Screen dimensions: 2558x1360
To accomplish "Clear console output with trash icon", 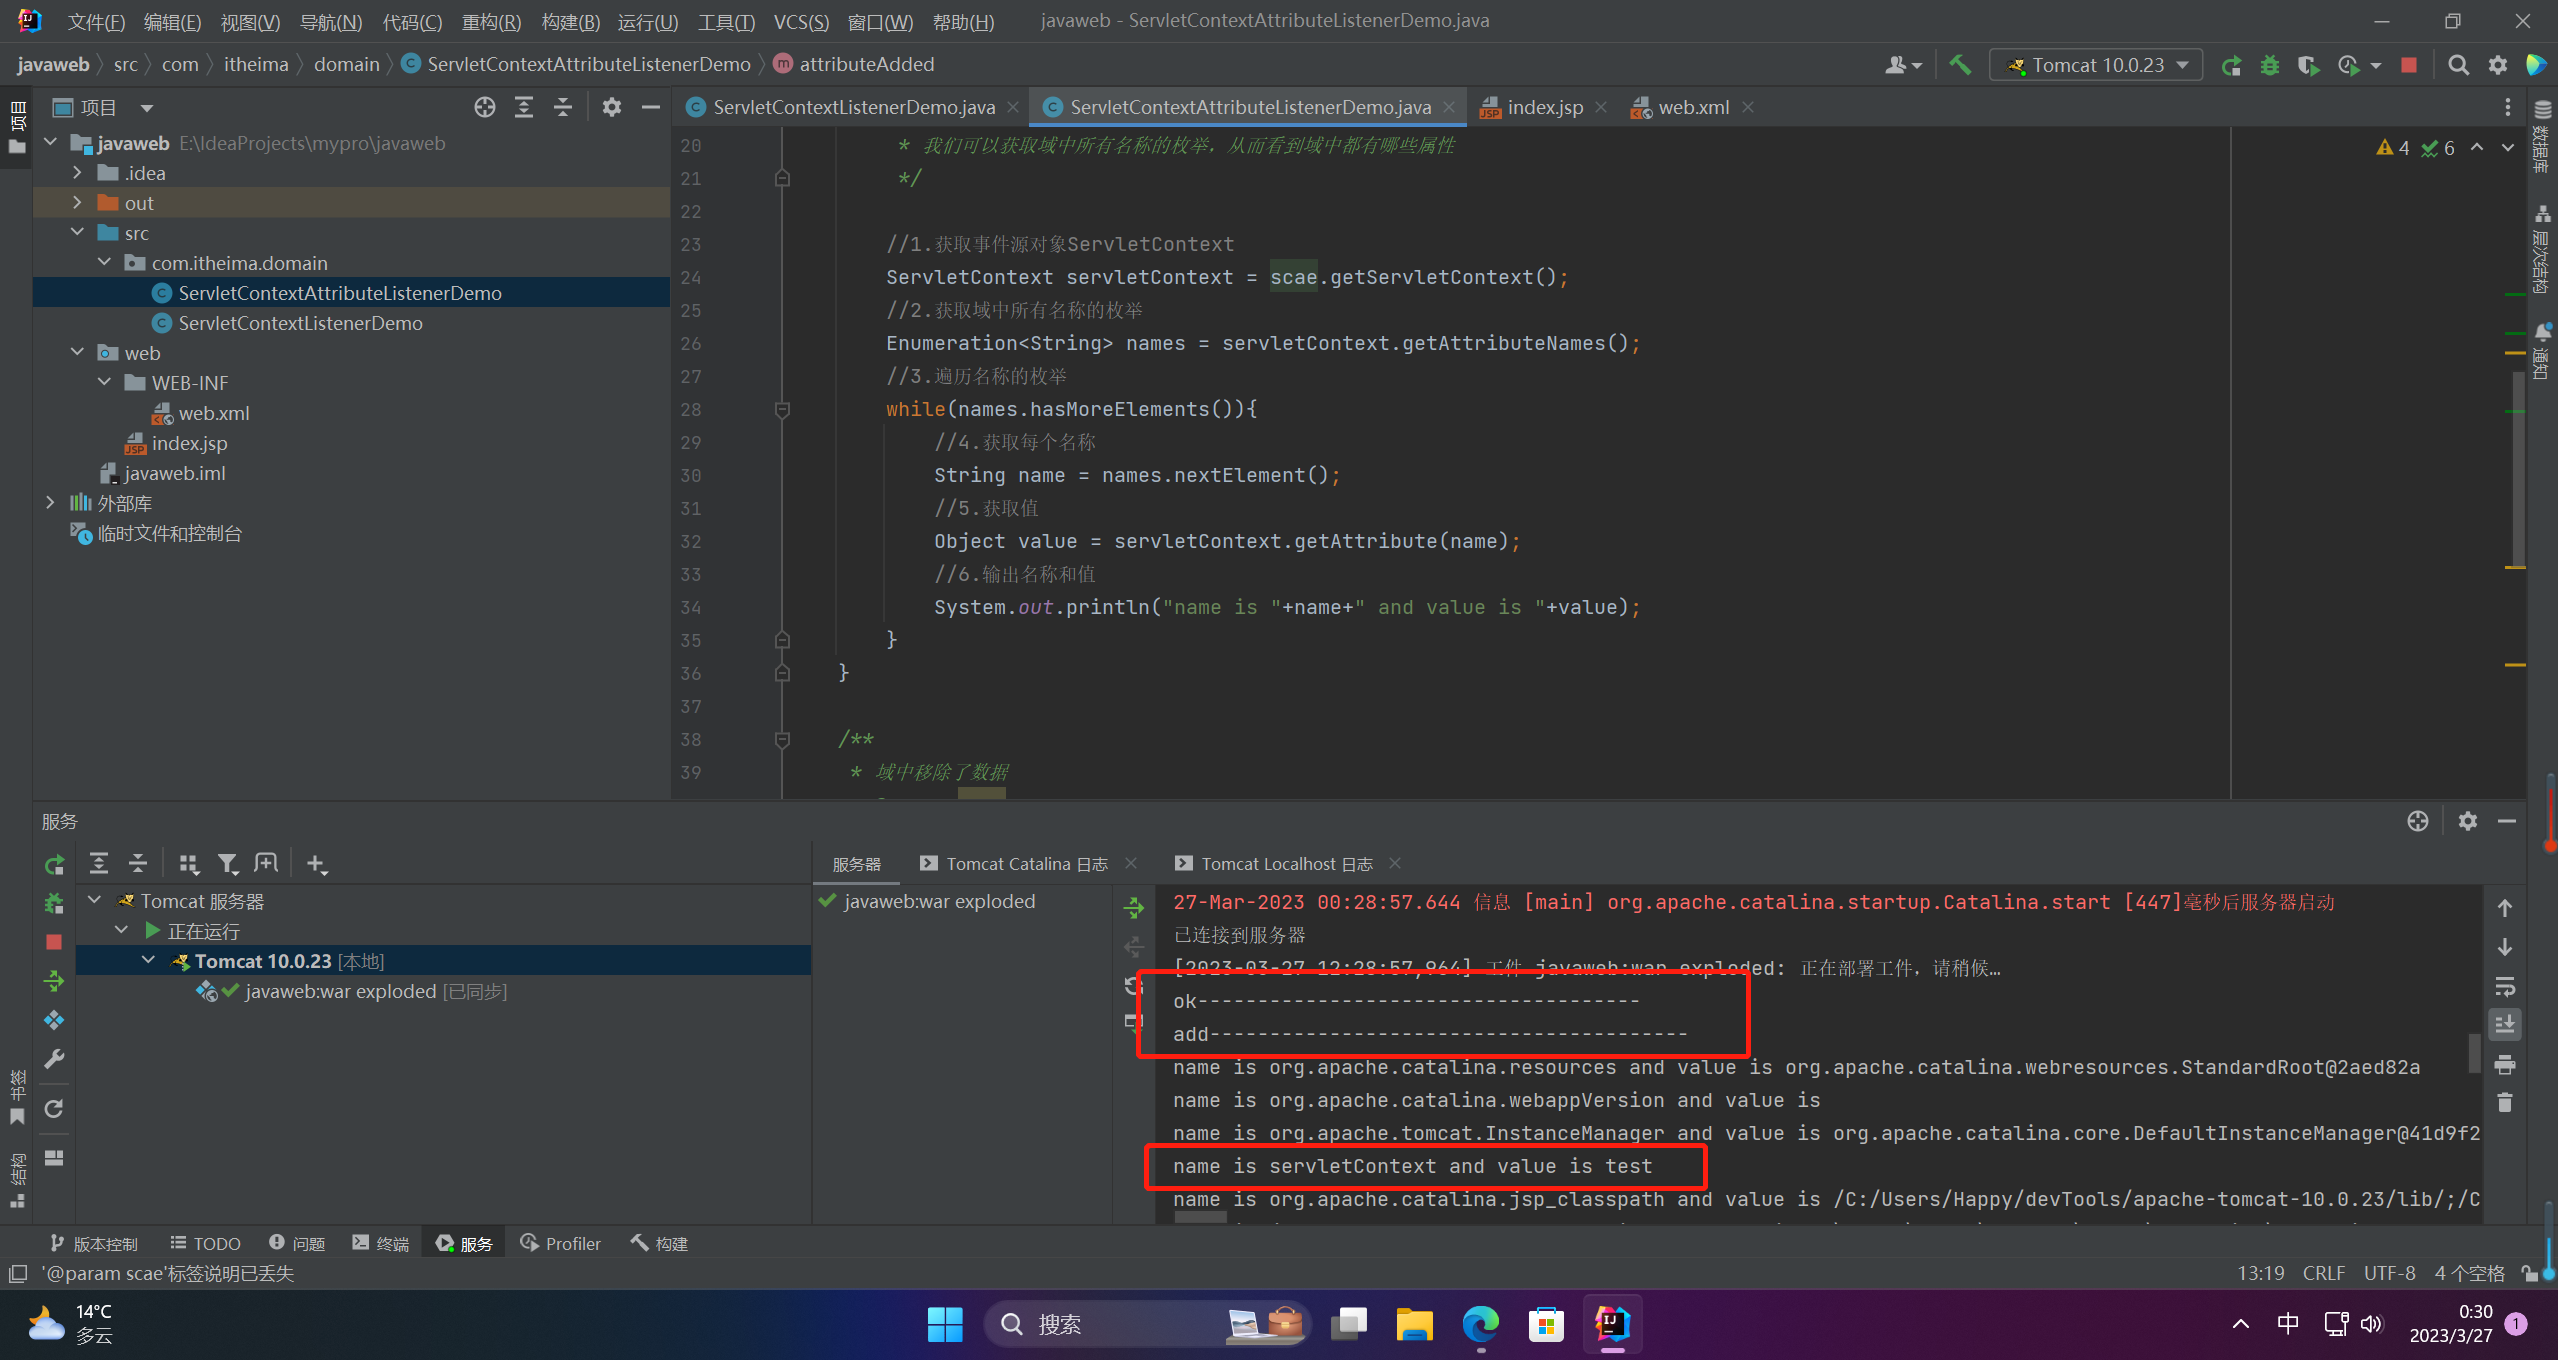I will (2505, 1102).
